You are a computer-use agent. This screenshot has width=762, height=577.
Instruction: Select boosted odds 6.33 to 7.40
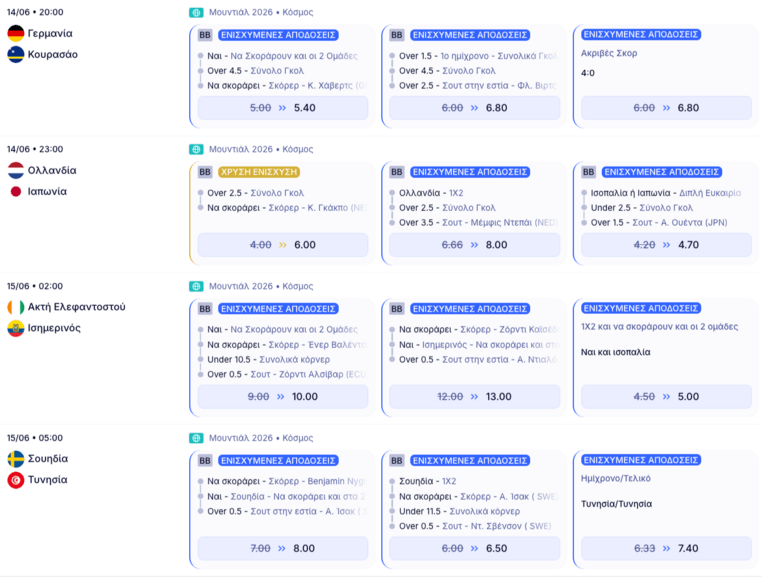click(666, 548)
